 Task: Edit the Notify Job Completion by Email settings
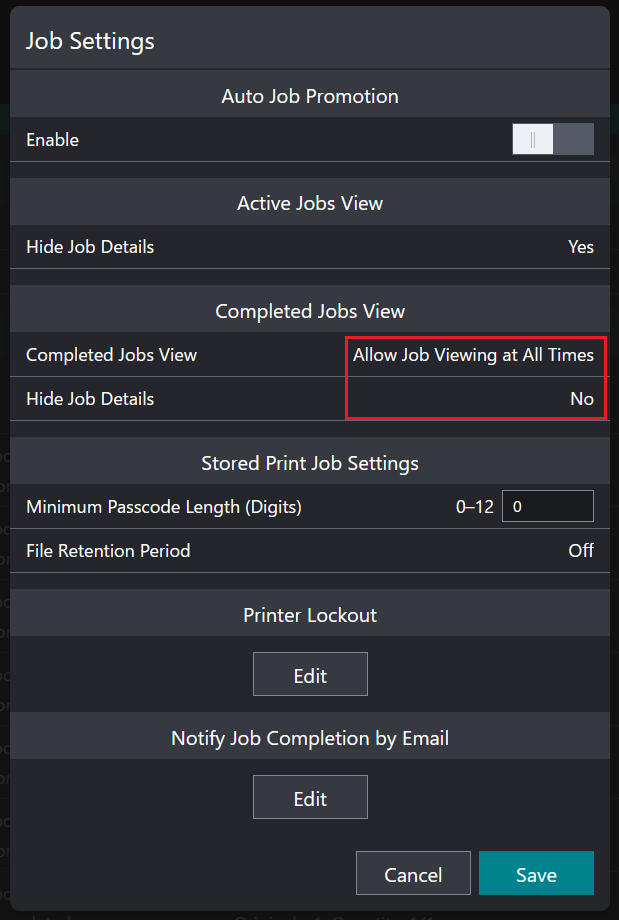pos(310,797)
